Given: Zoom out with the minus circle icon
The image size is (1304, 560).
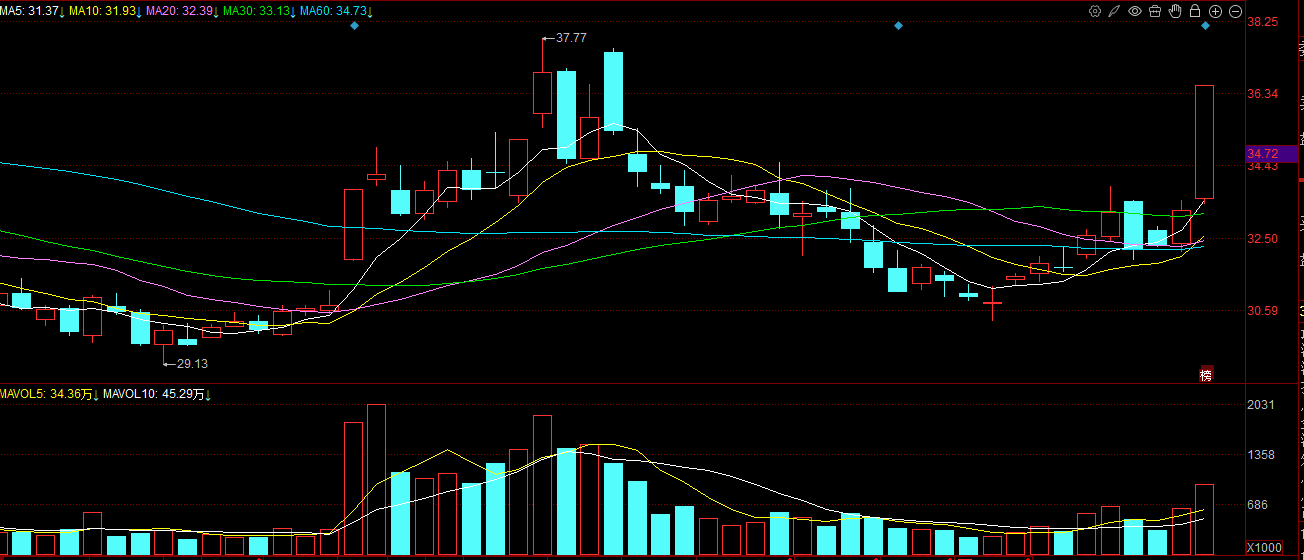Looking at the screenshot, I should (x=1235, y=11).
